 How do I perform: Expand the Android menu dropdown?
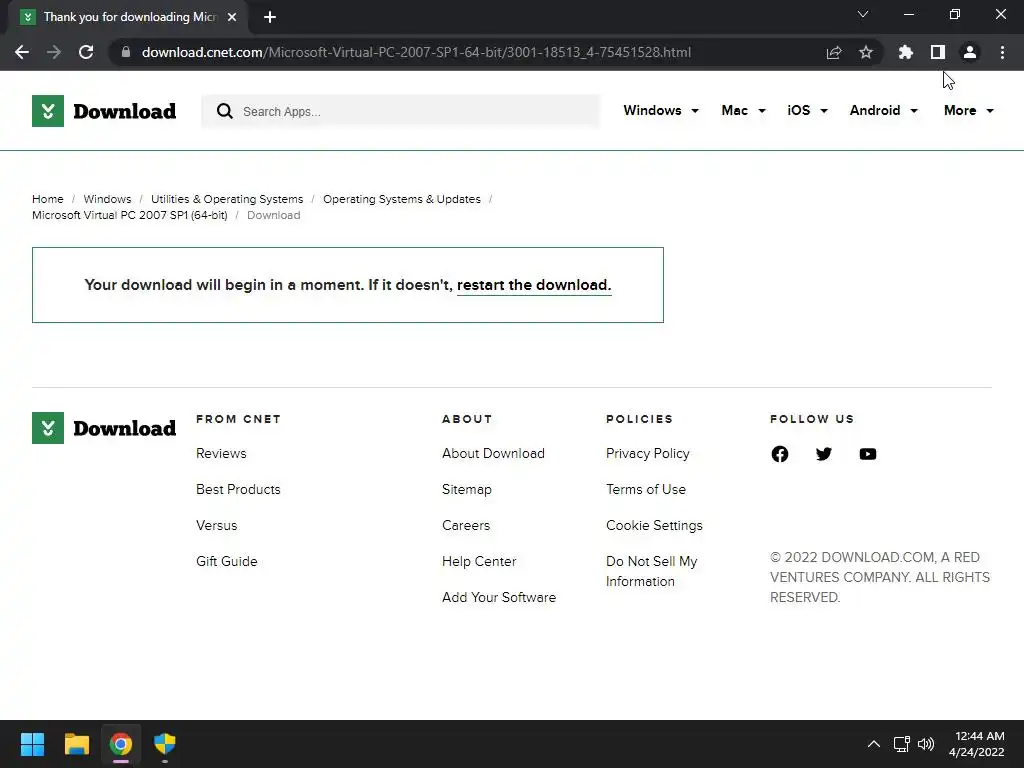point(884,110)
